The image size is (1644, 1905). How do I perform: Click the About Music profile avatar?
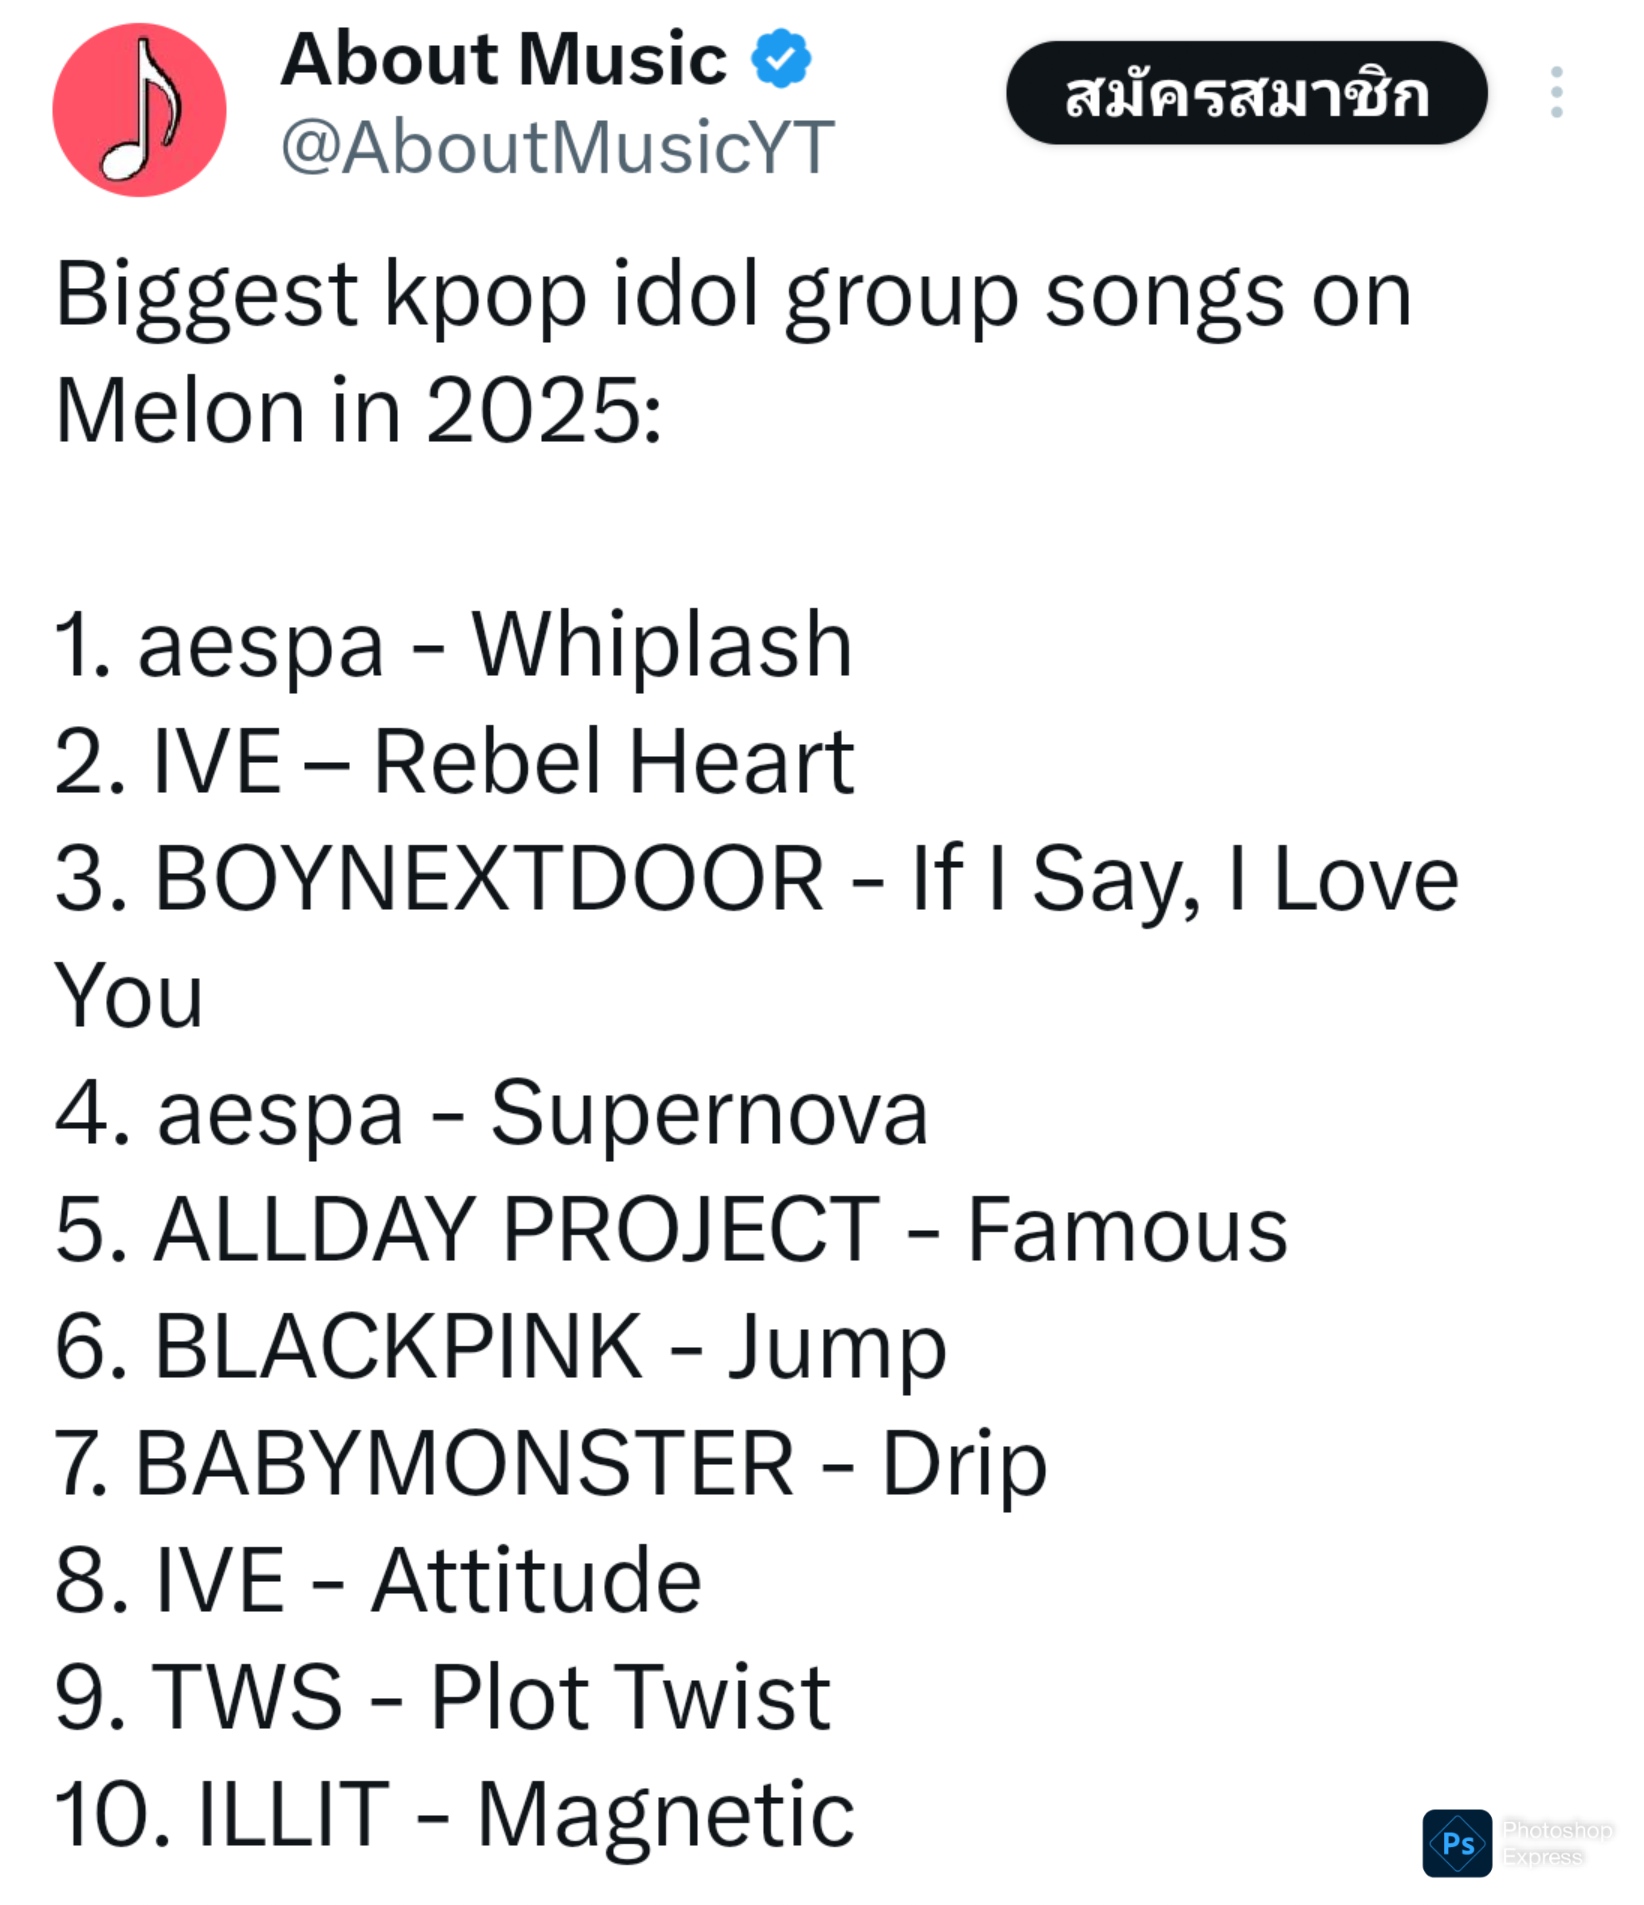coord(139,110)
